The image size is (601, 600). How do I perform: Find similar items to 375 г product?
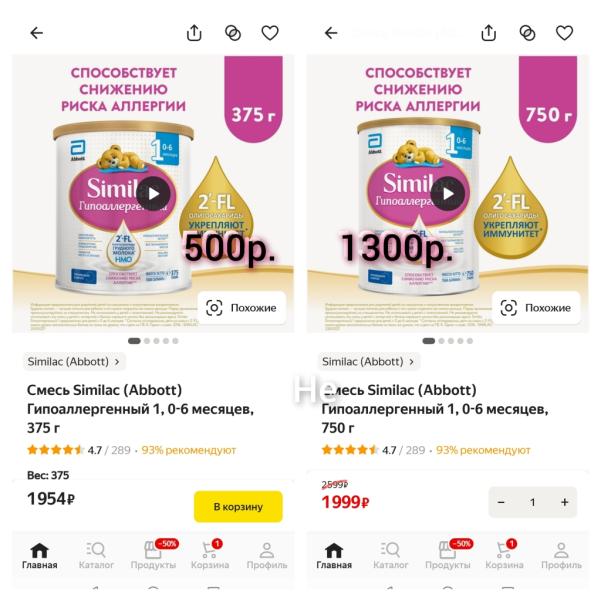(242, 308)
